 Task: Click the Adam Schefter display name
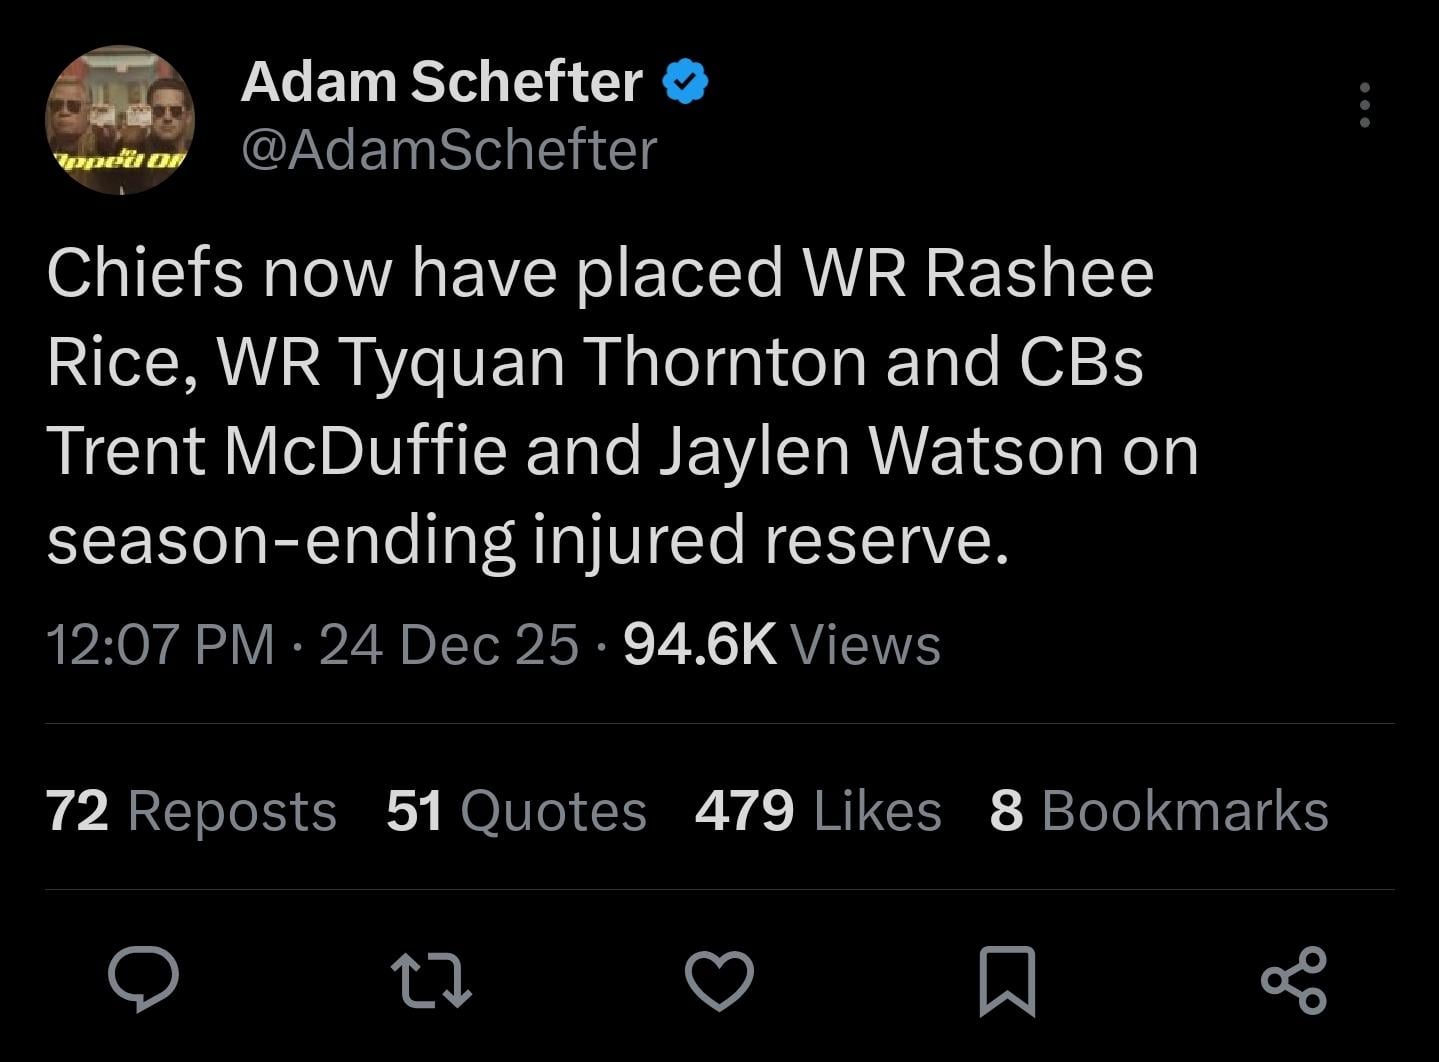pos(441,82)
